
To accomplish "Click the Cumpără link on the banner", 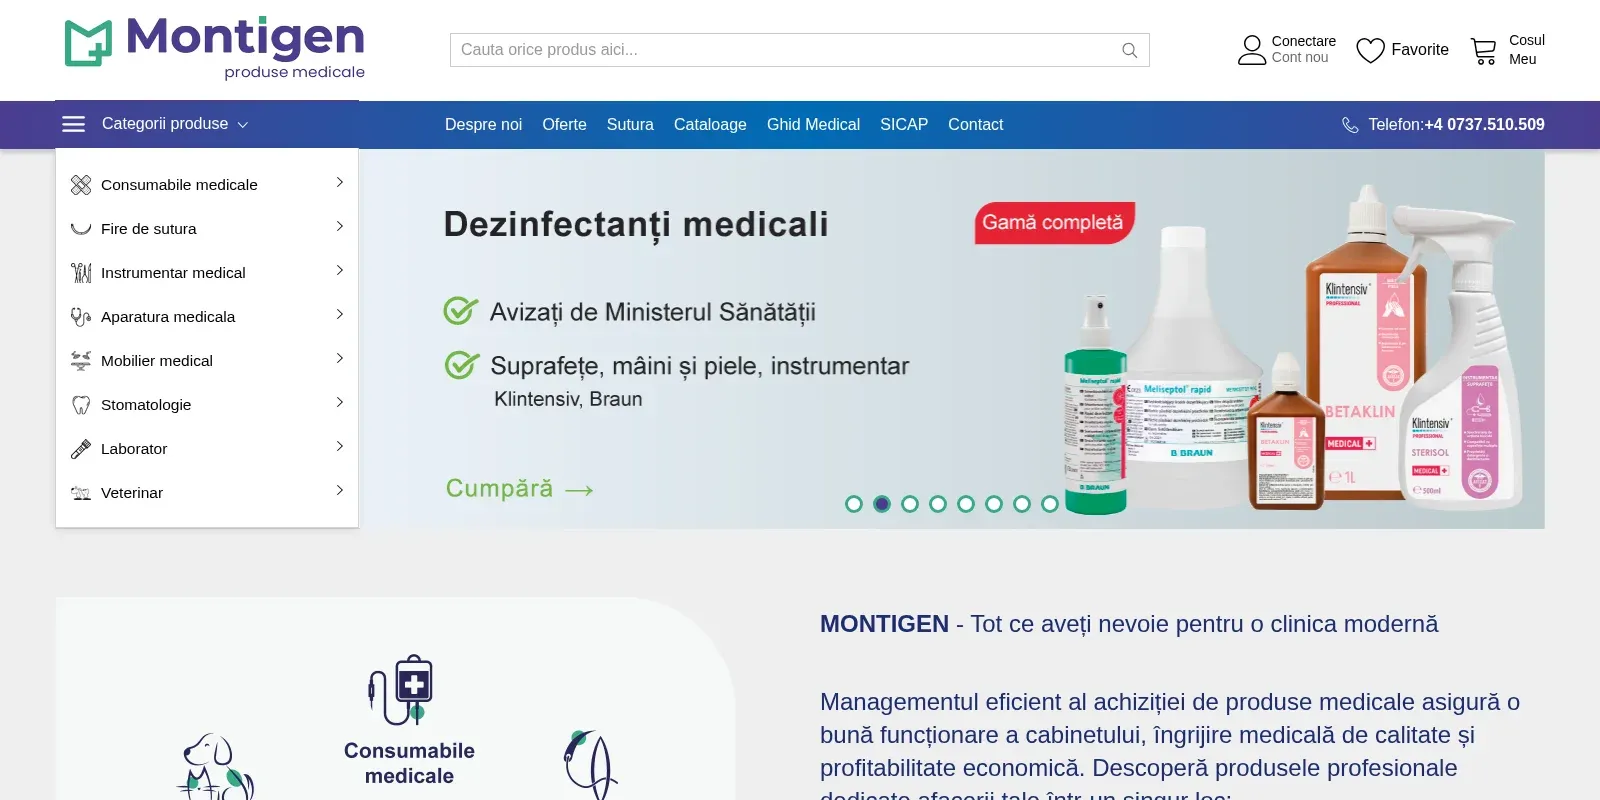I will click(520, 489).
